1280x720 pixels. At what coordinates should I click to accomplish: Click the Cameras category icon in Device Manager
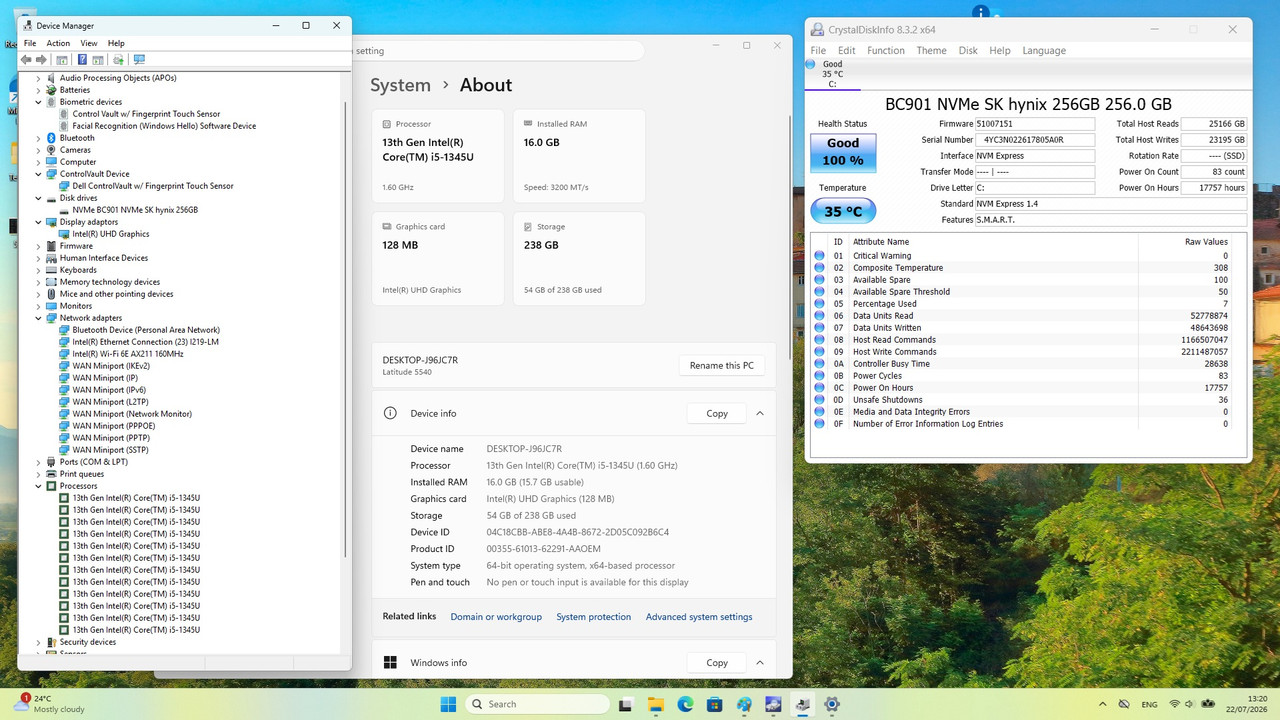(x=51, y=150)
